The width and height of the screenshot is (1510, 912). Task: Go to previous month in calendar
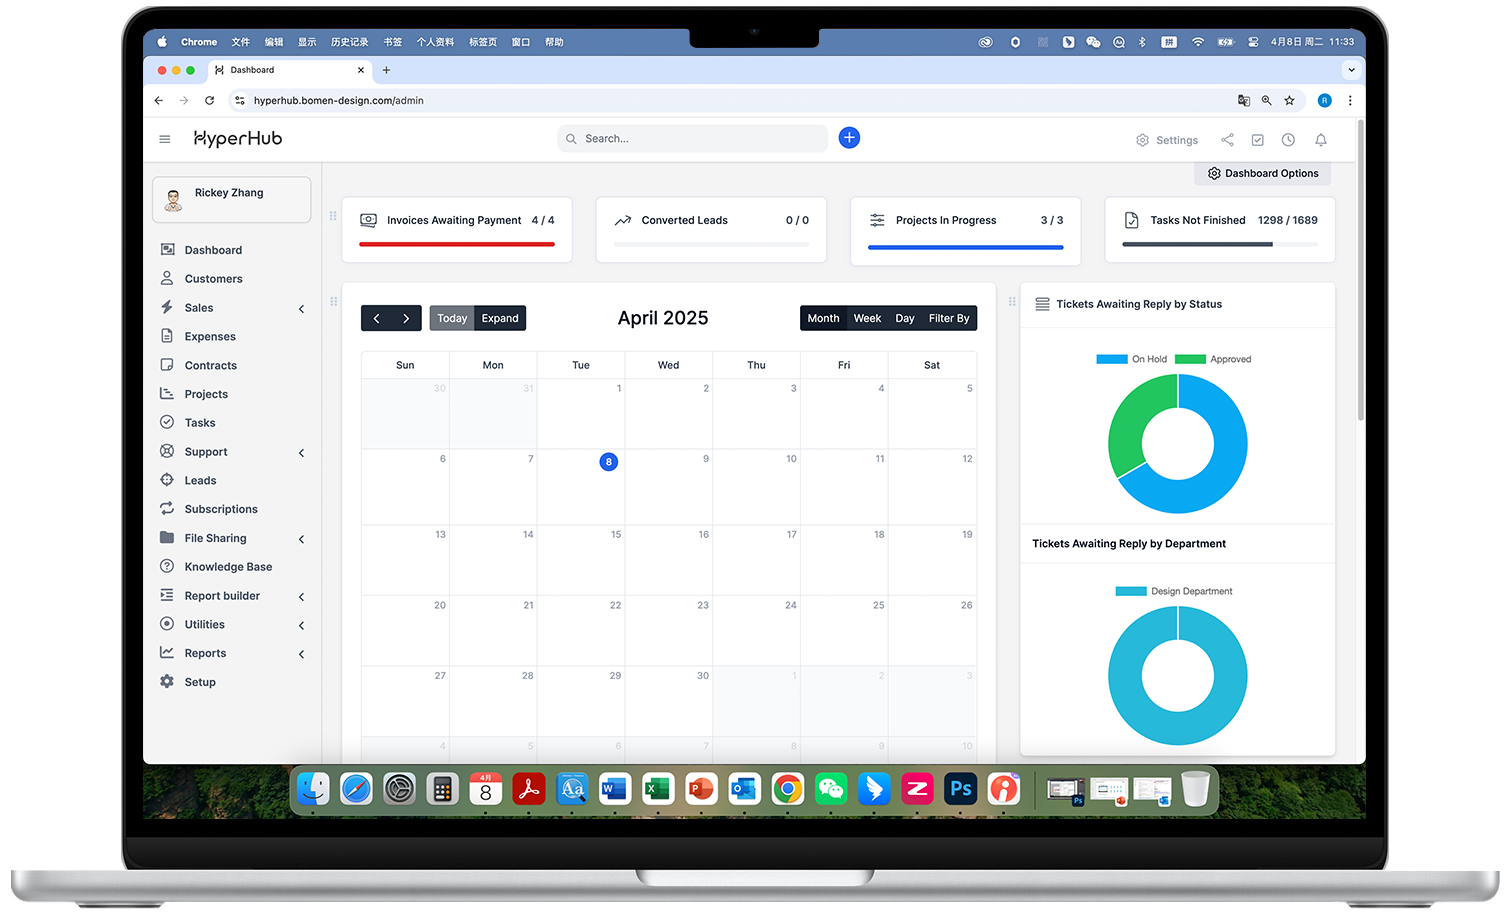point(376,318)
